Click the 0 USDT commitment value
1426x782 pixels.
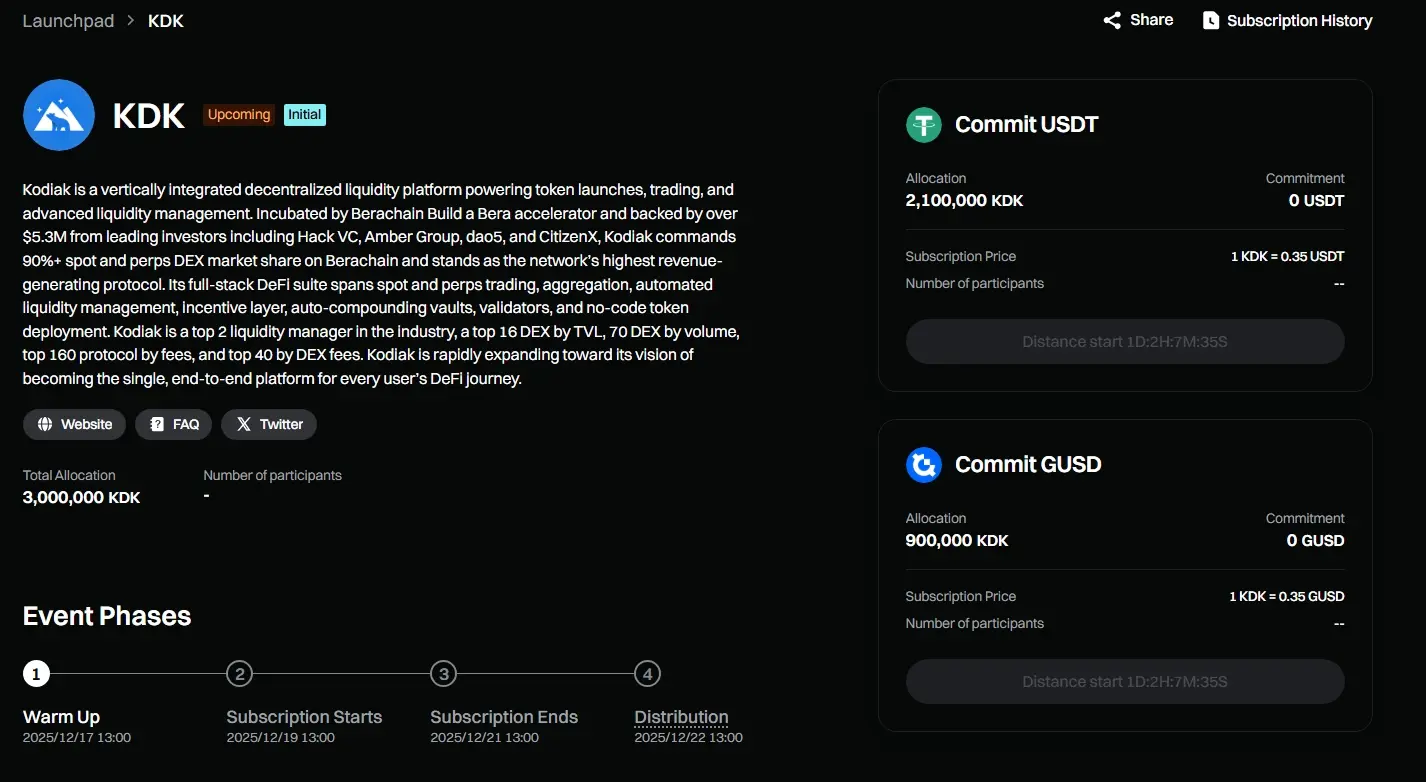(x=1316, y=200)
